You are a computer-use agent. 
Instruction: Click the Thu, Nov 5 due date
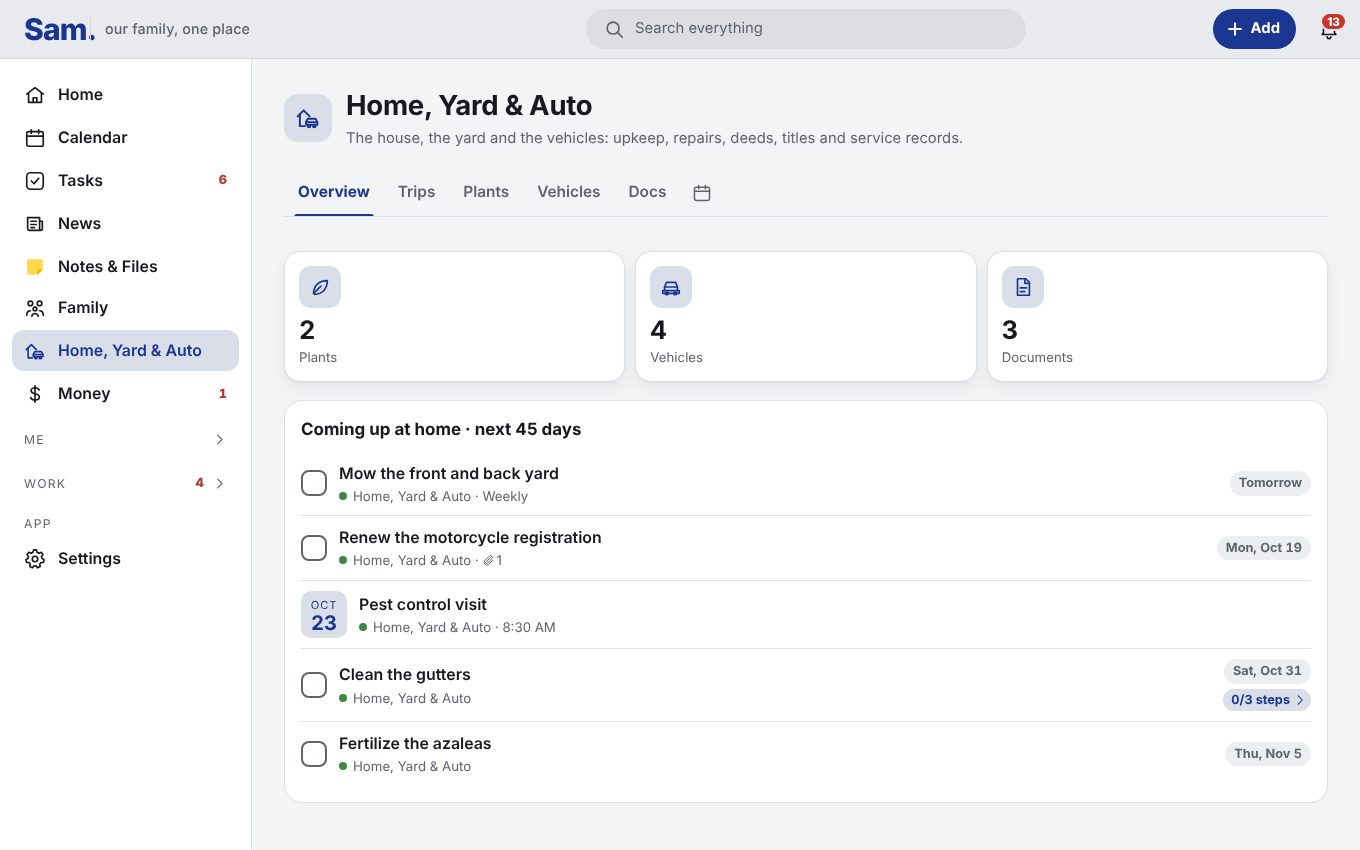pos(1268,754)
